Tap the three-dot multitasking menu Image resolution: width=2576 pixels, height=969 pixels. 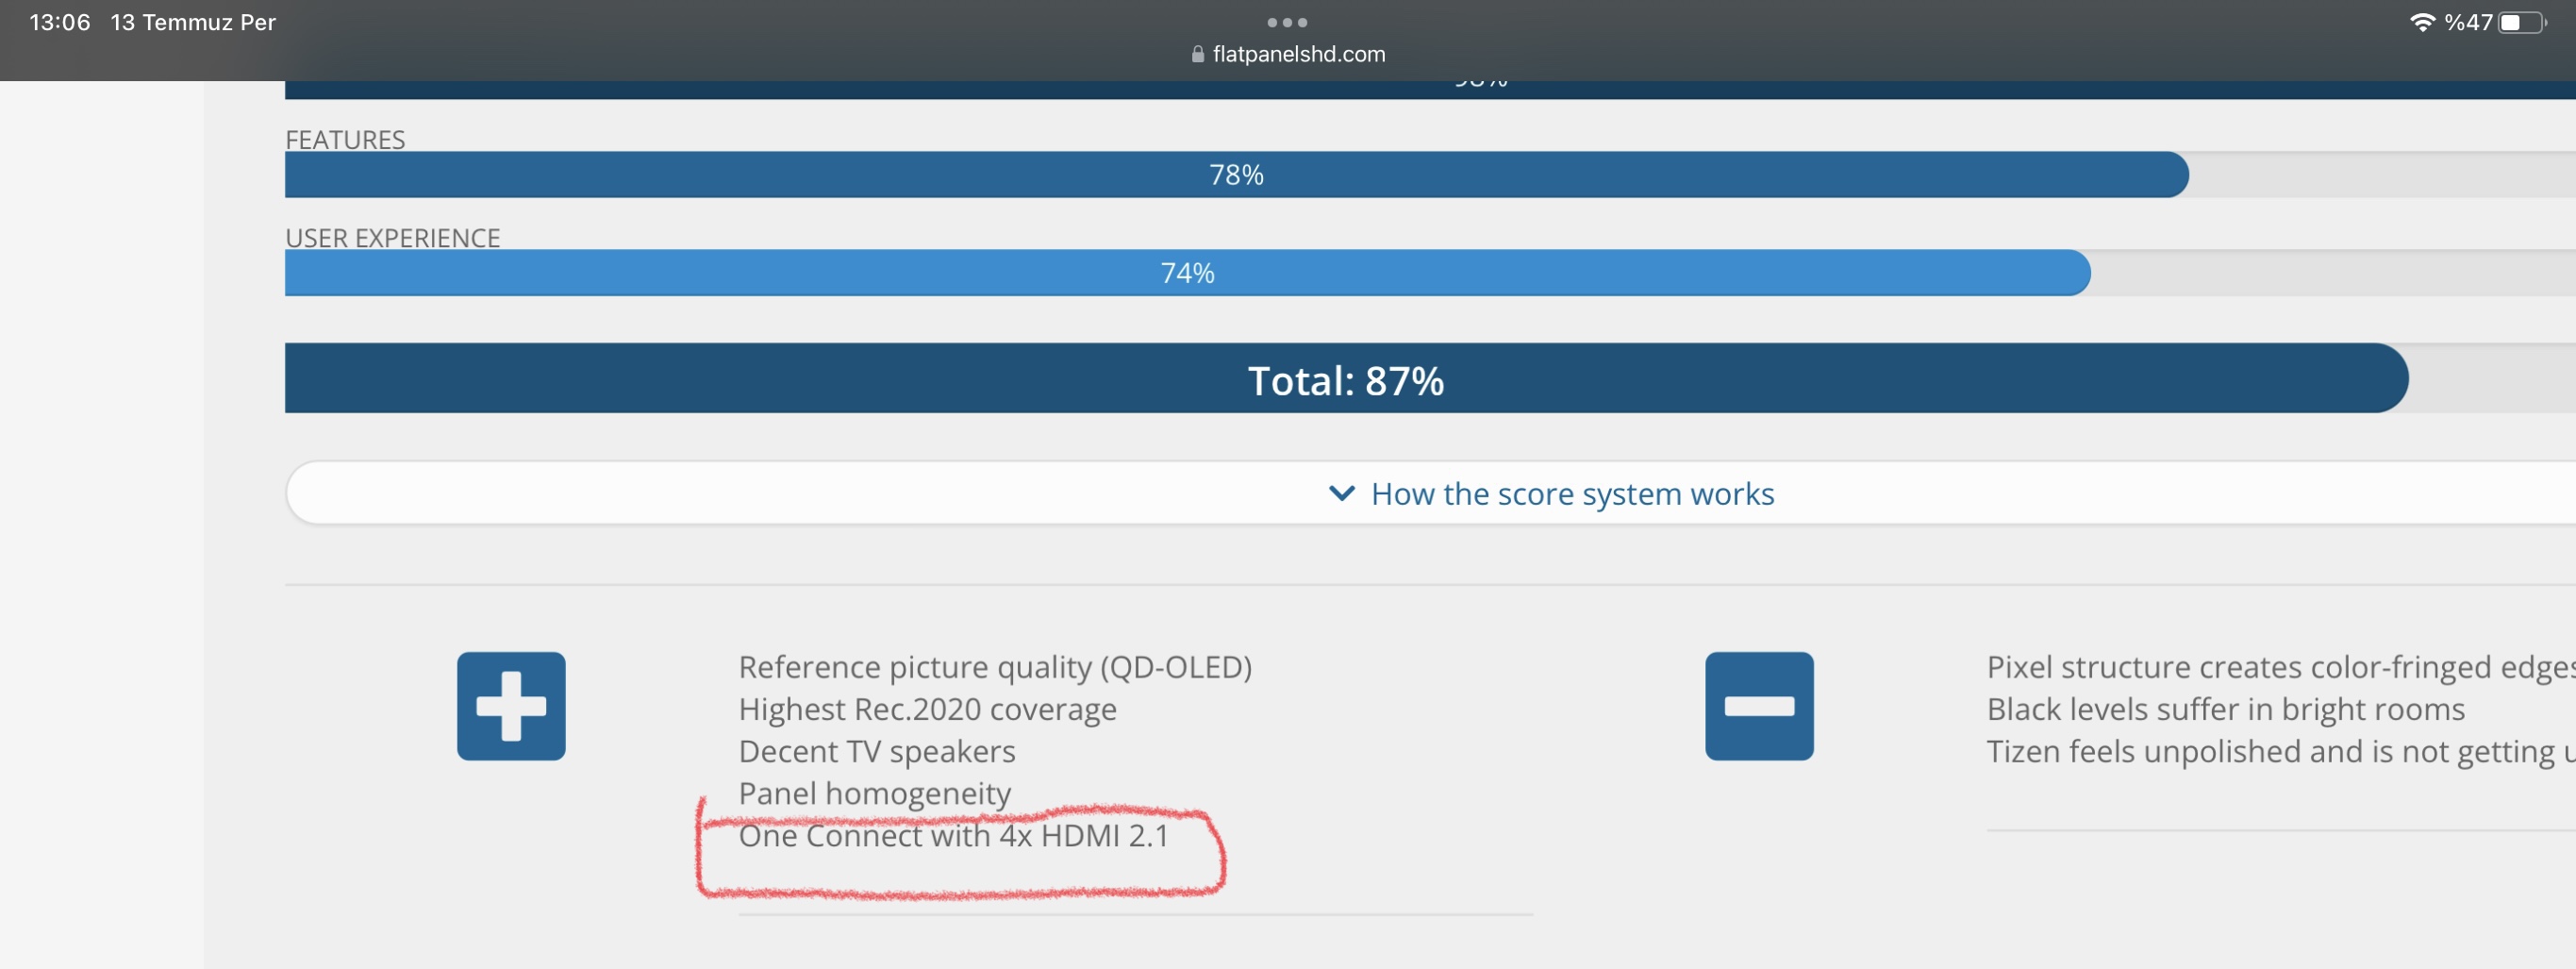[x=1287, y=22]
